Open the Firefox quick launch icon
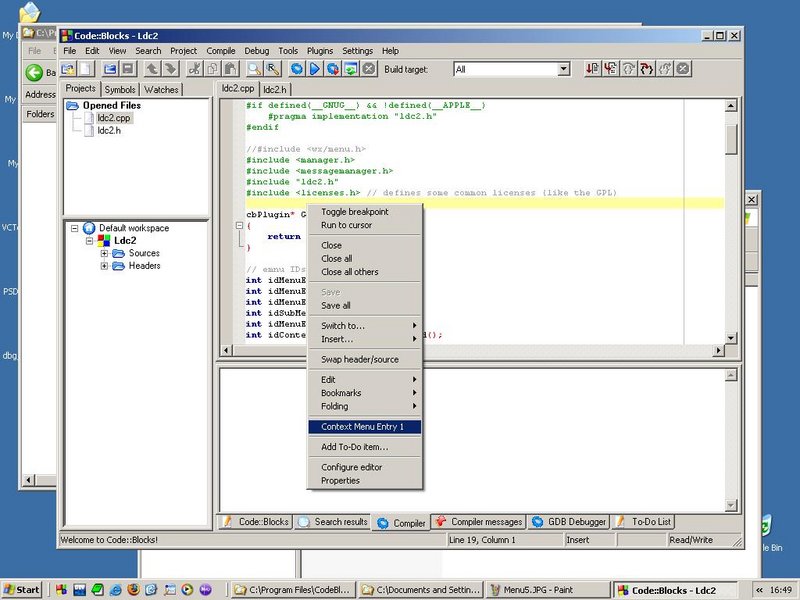800x600 pixels. pyautogui.click(x=133, y=590)
